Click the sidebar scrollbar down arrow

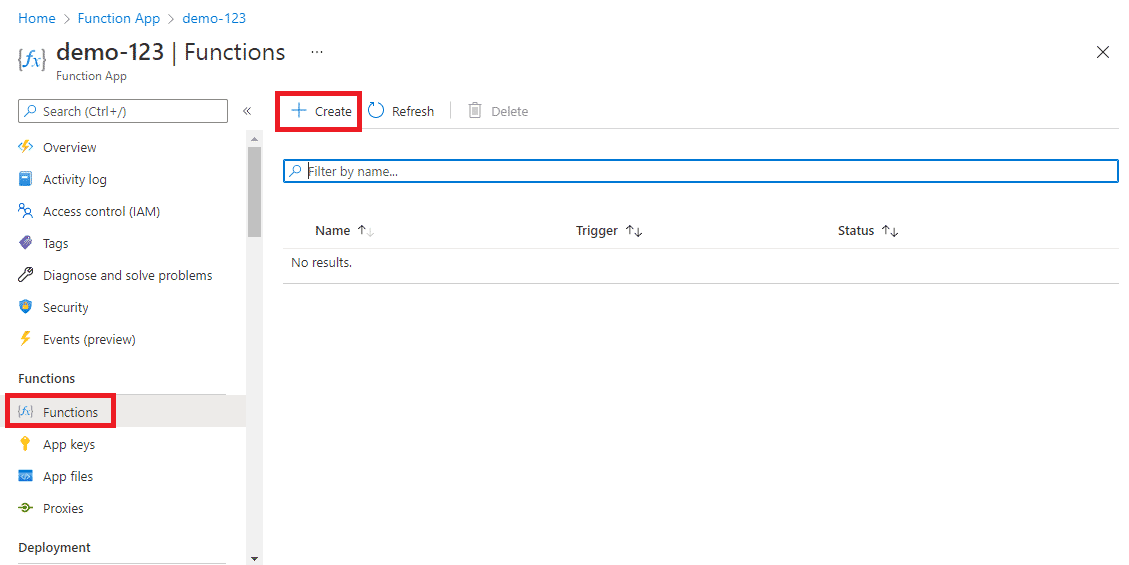(x=253, y=558)
